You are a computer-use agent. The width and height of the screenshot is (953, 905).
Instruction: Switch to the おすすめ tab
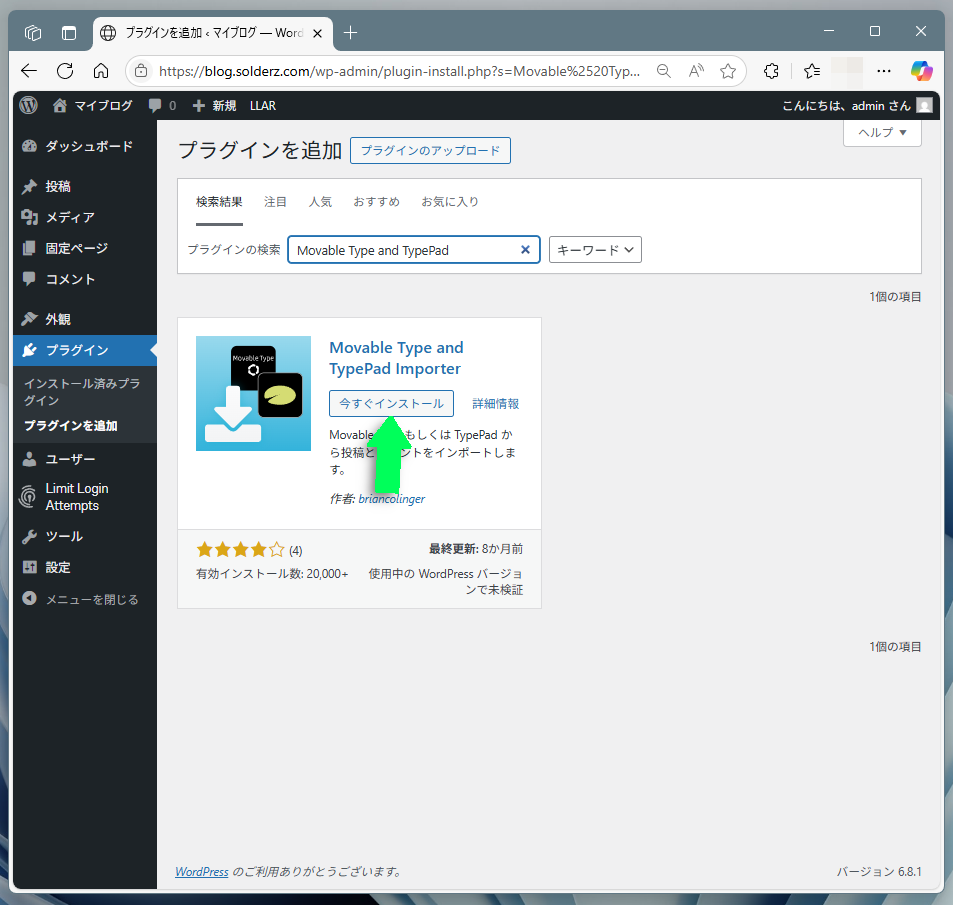376,202
